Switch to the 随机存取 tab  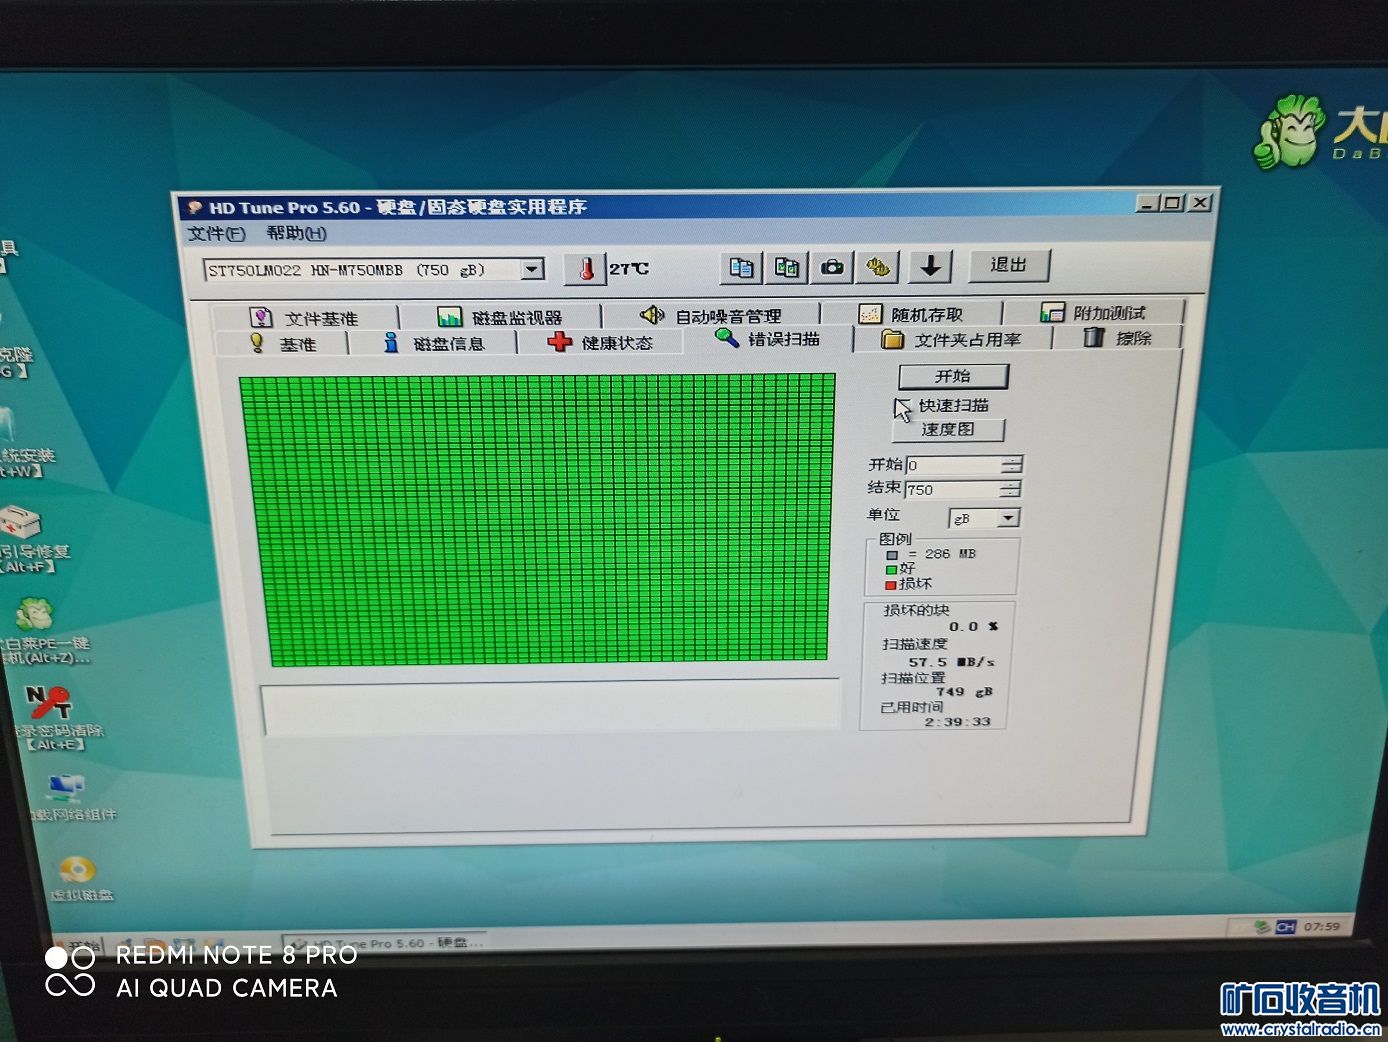pyautogui.click(x=912, y=314)
